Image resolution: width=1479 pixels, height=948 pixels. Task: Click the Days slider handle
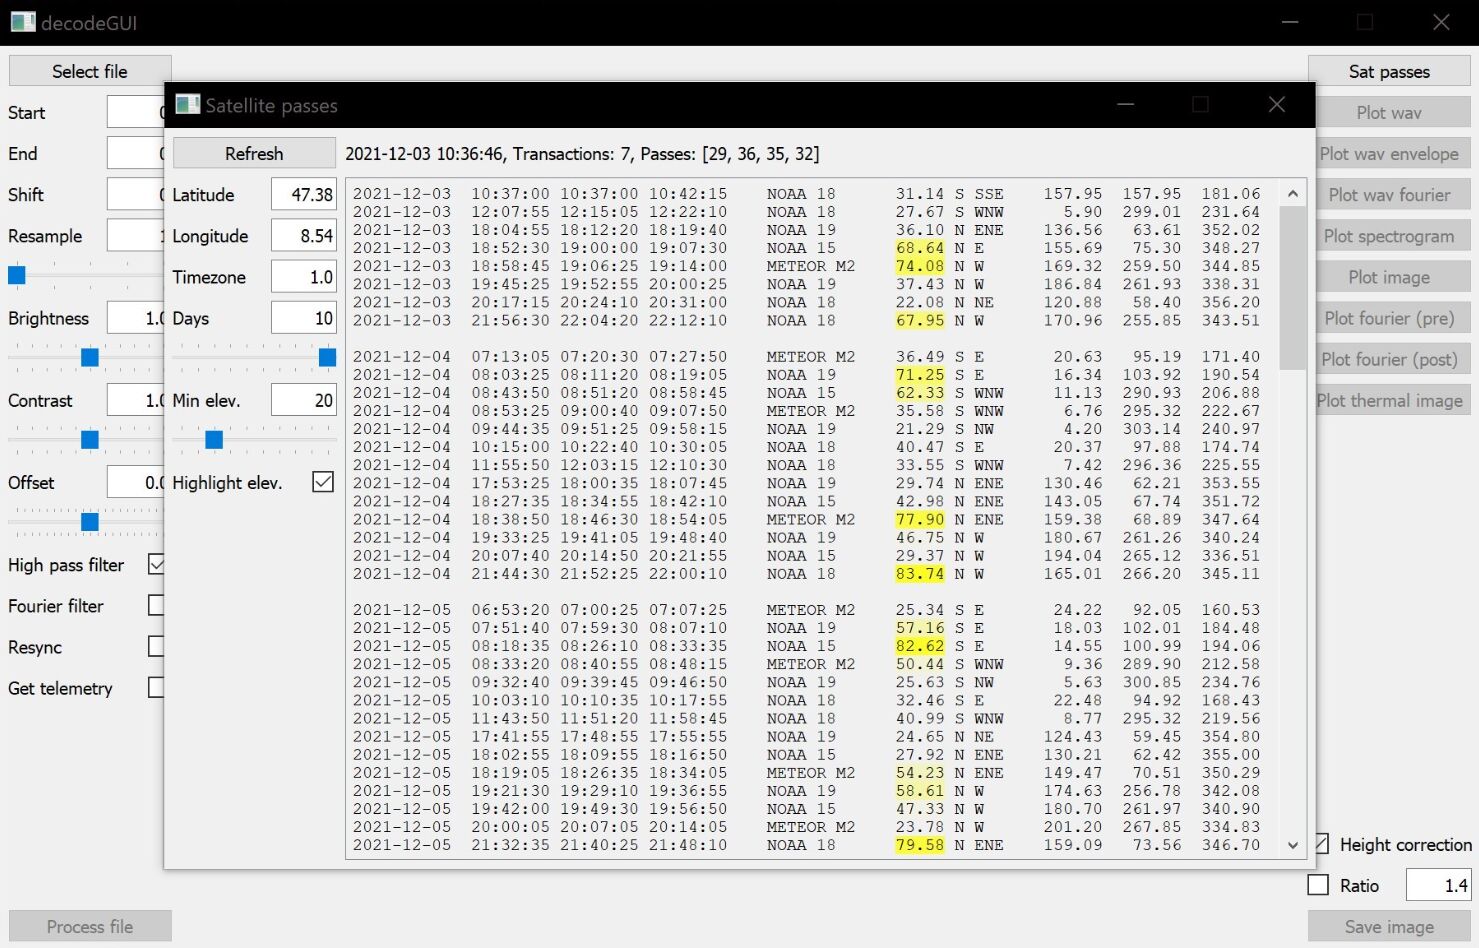click(327, 357)
